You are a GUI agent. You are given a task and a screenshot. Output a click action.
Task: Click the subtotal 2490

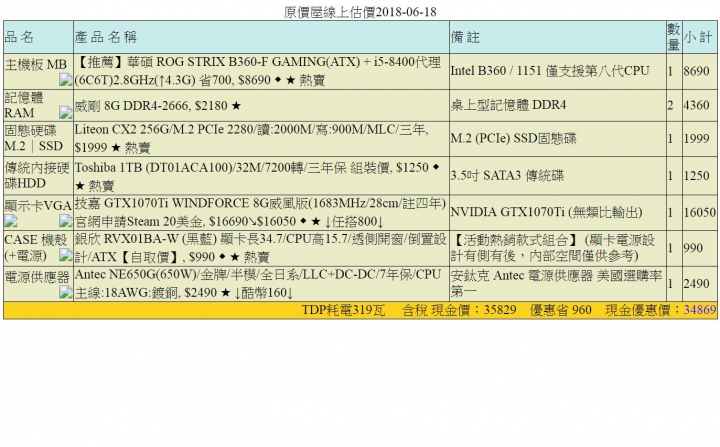click(x=696, y=283)
